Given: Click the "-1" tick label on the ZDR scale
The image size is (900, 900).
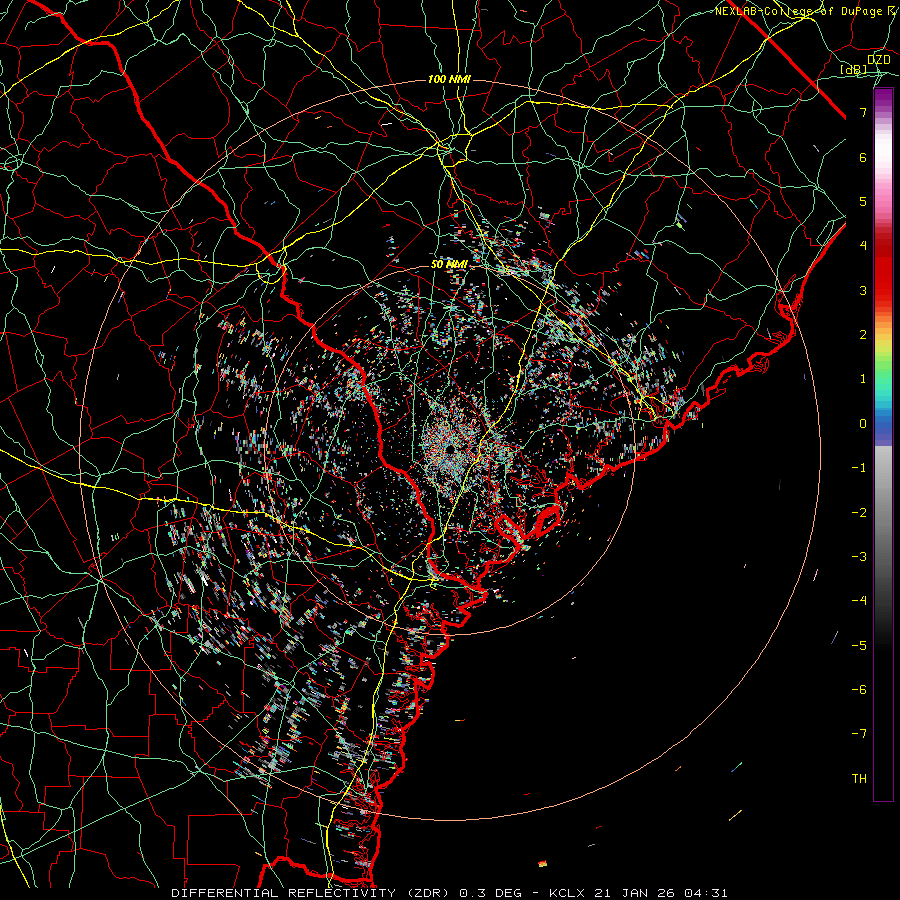Looking at the screenshot, I should click(859, 468).
